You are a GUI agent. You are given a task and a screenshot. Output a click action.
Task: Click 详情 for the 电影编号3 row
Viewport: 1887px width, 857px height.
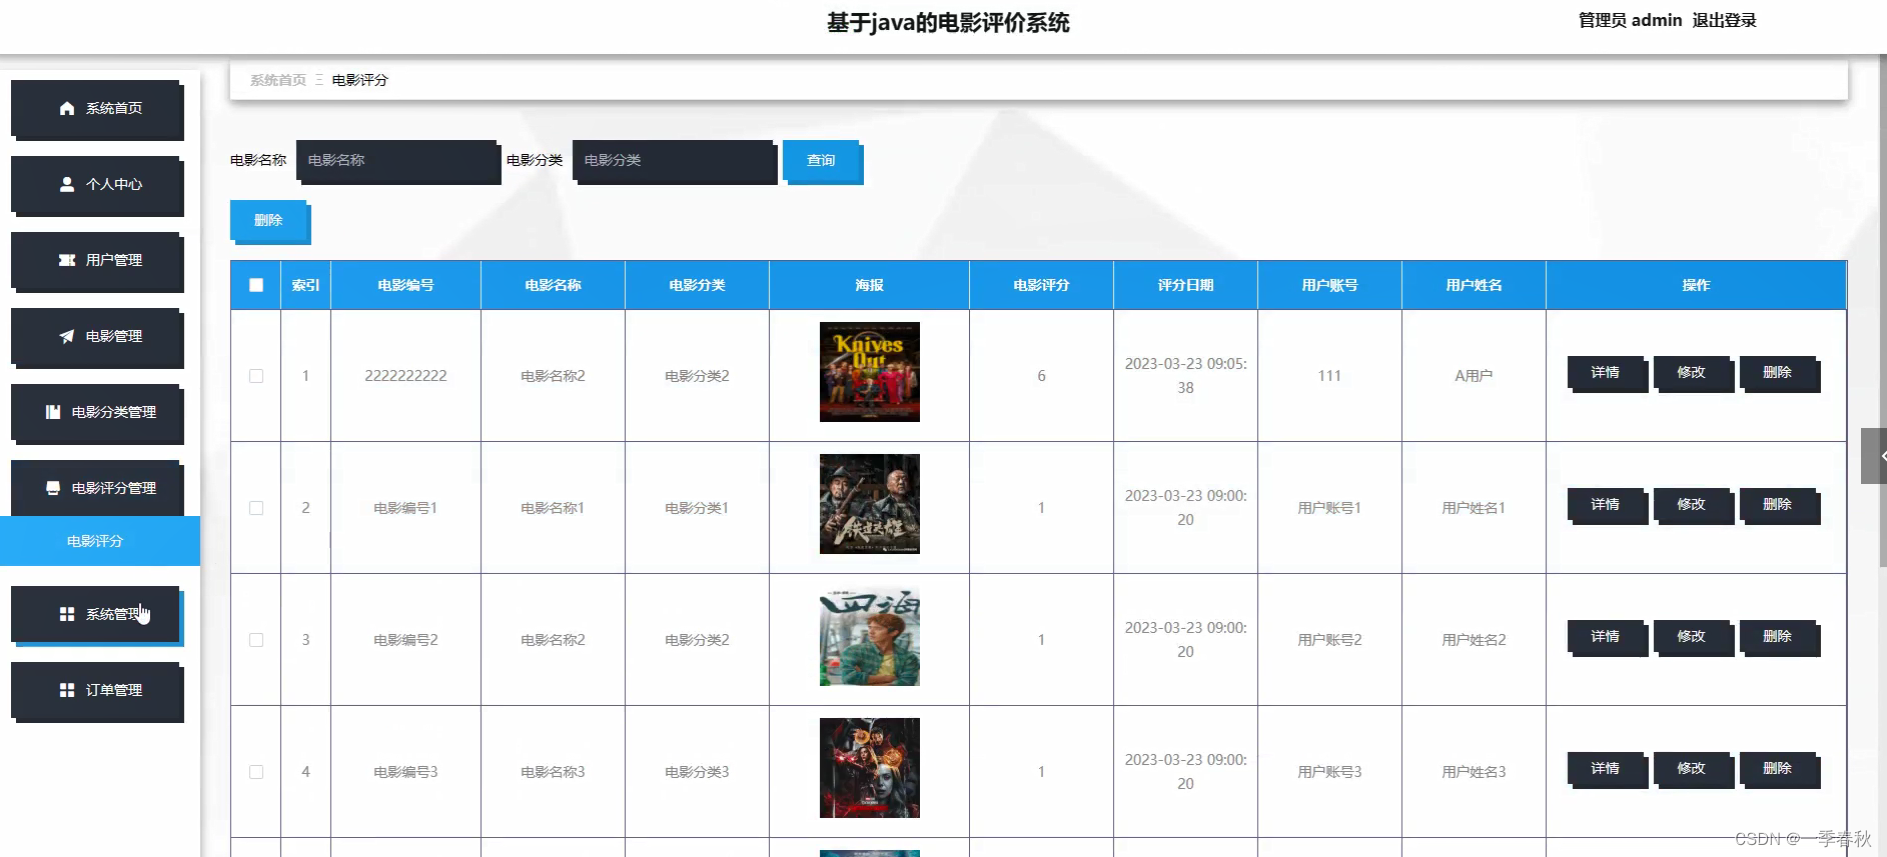click(1606, 769)
